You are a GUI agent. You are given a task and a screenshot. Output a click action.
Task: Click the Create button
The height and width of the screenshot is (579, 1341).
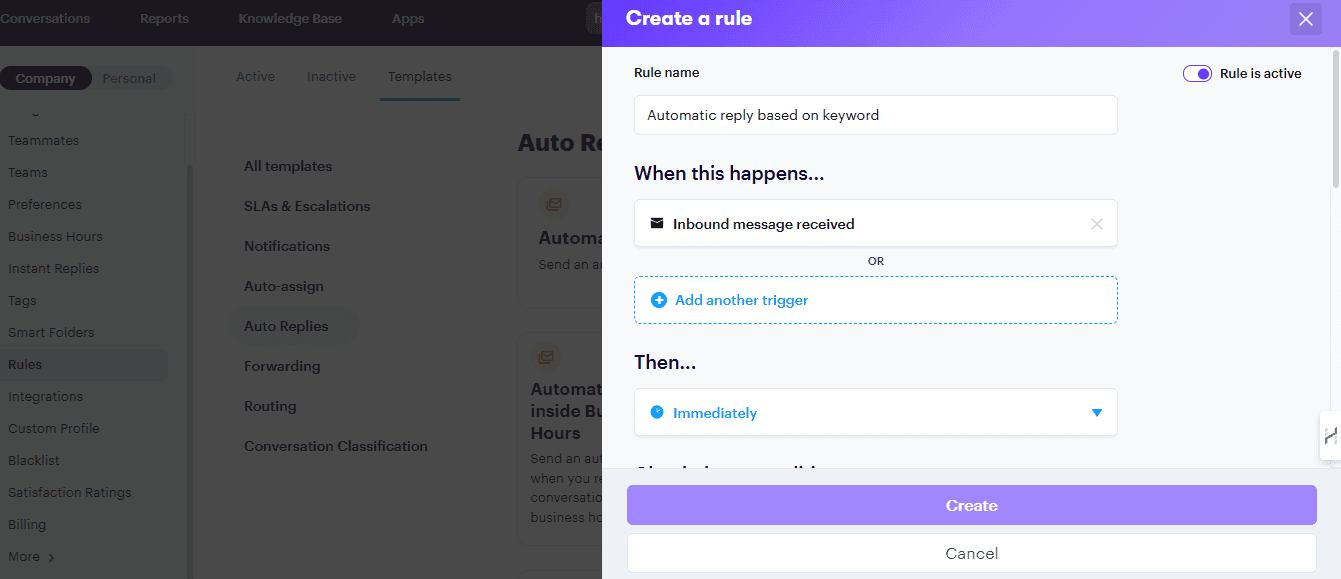tap(971, 505)
